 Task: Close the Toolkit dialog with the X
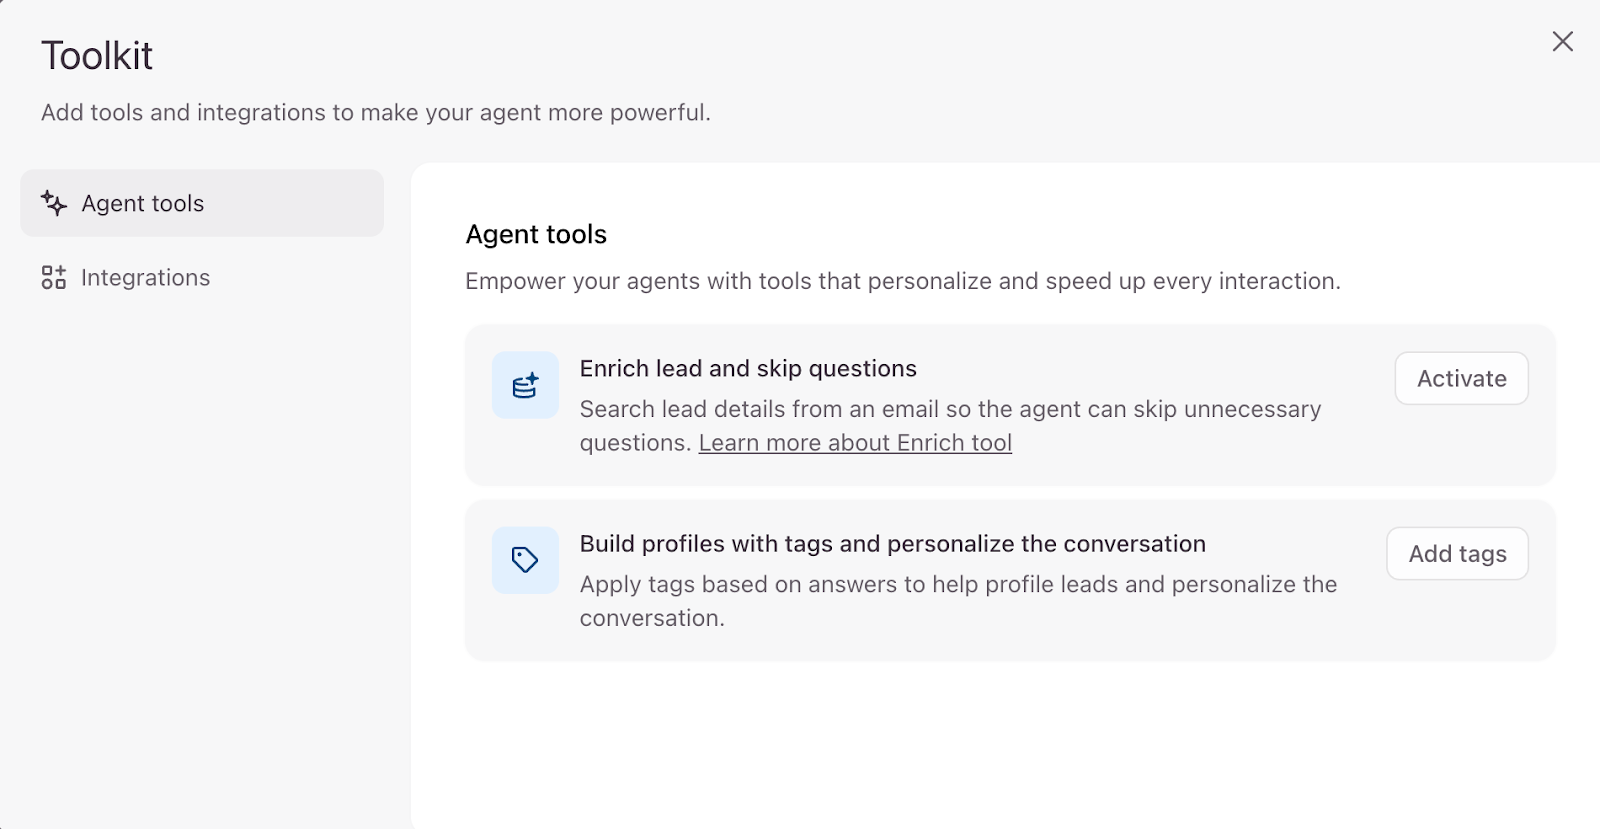1562,41
